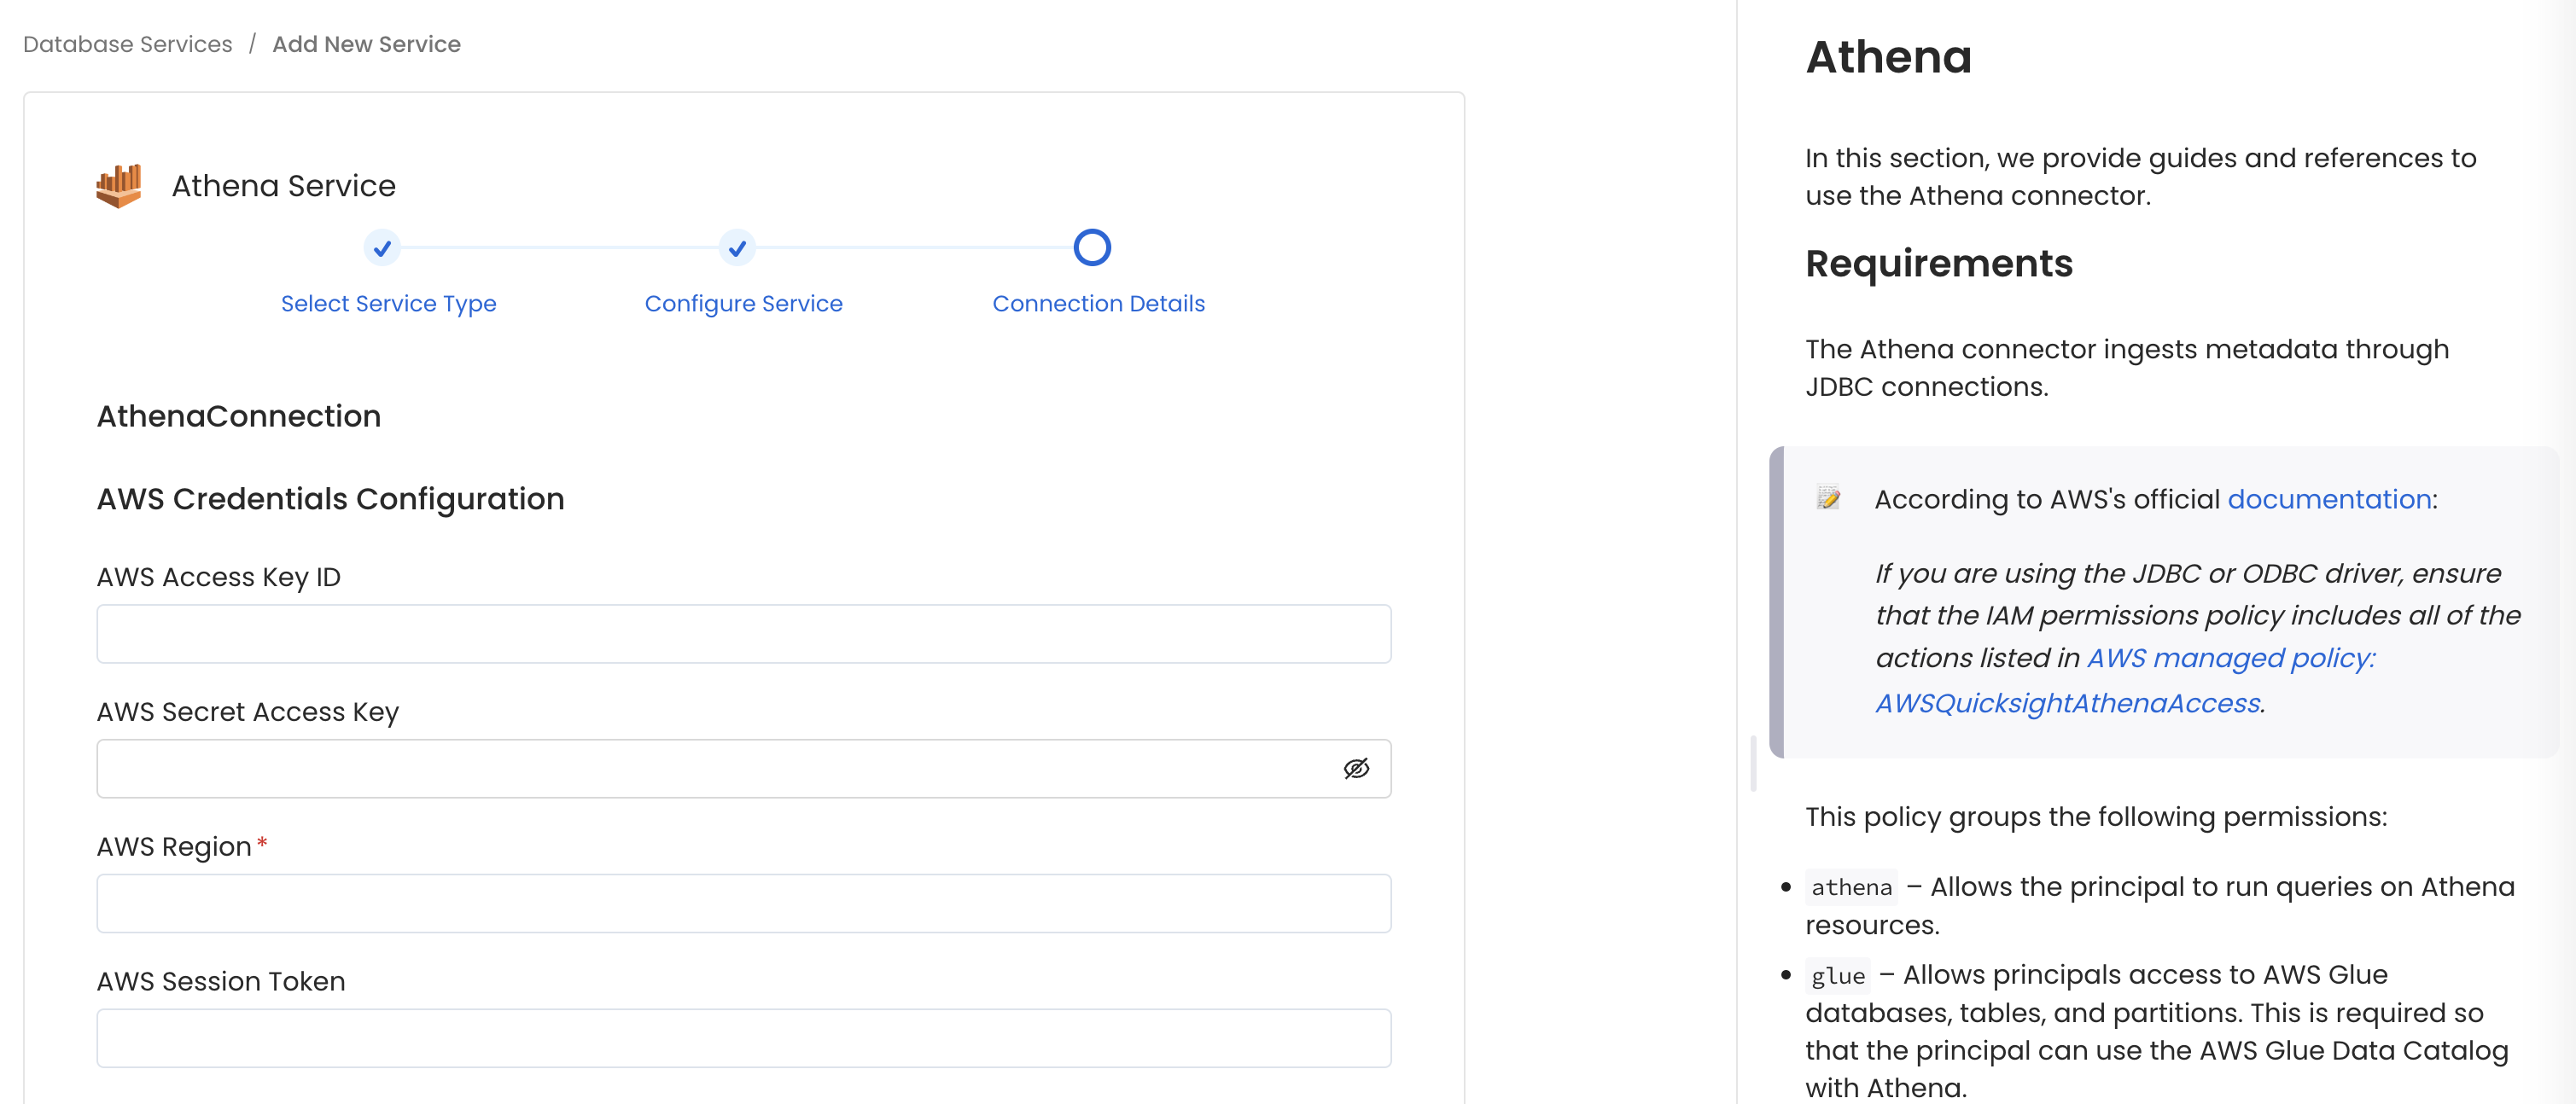The width and height of the screenshot is (2576, 1104).
Task: Click the checkmark icon above Select Service Type
Action: 382,247
